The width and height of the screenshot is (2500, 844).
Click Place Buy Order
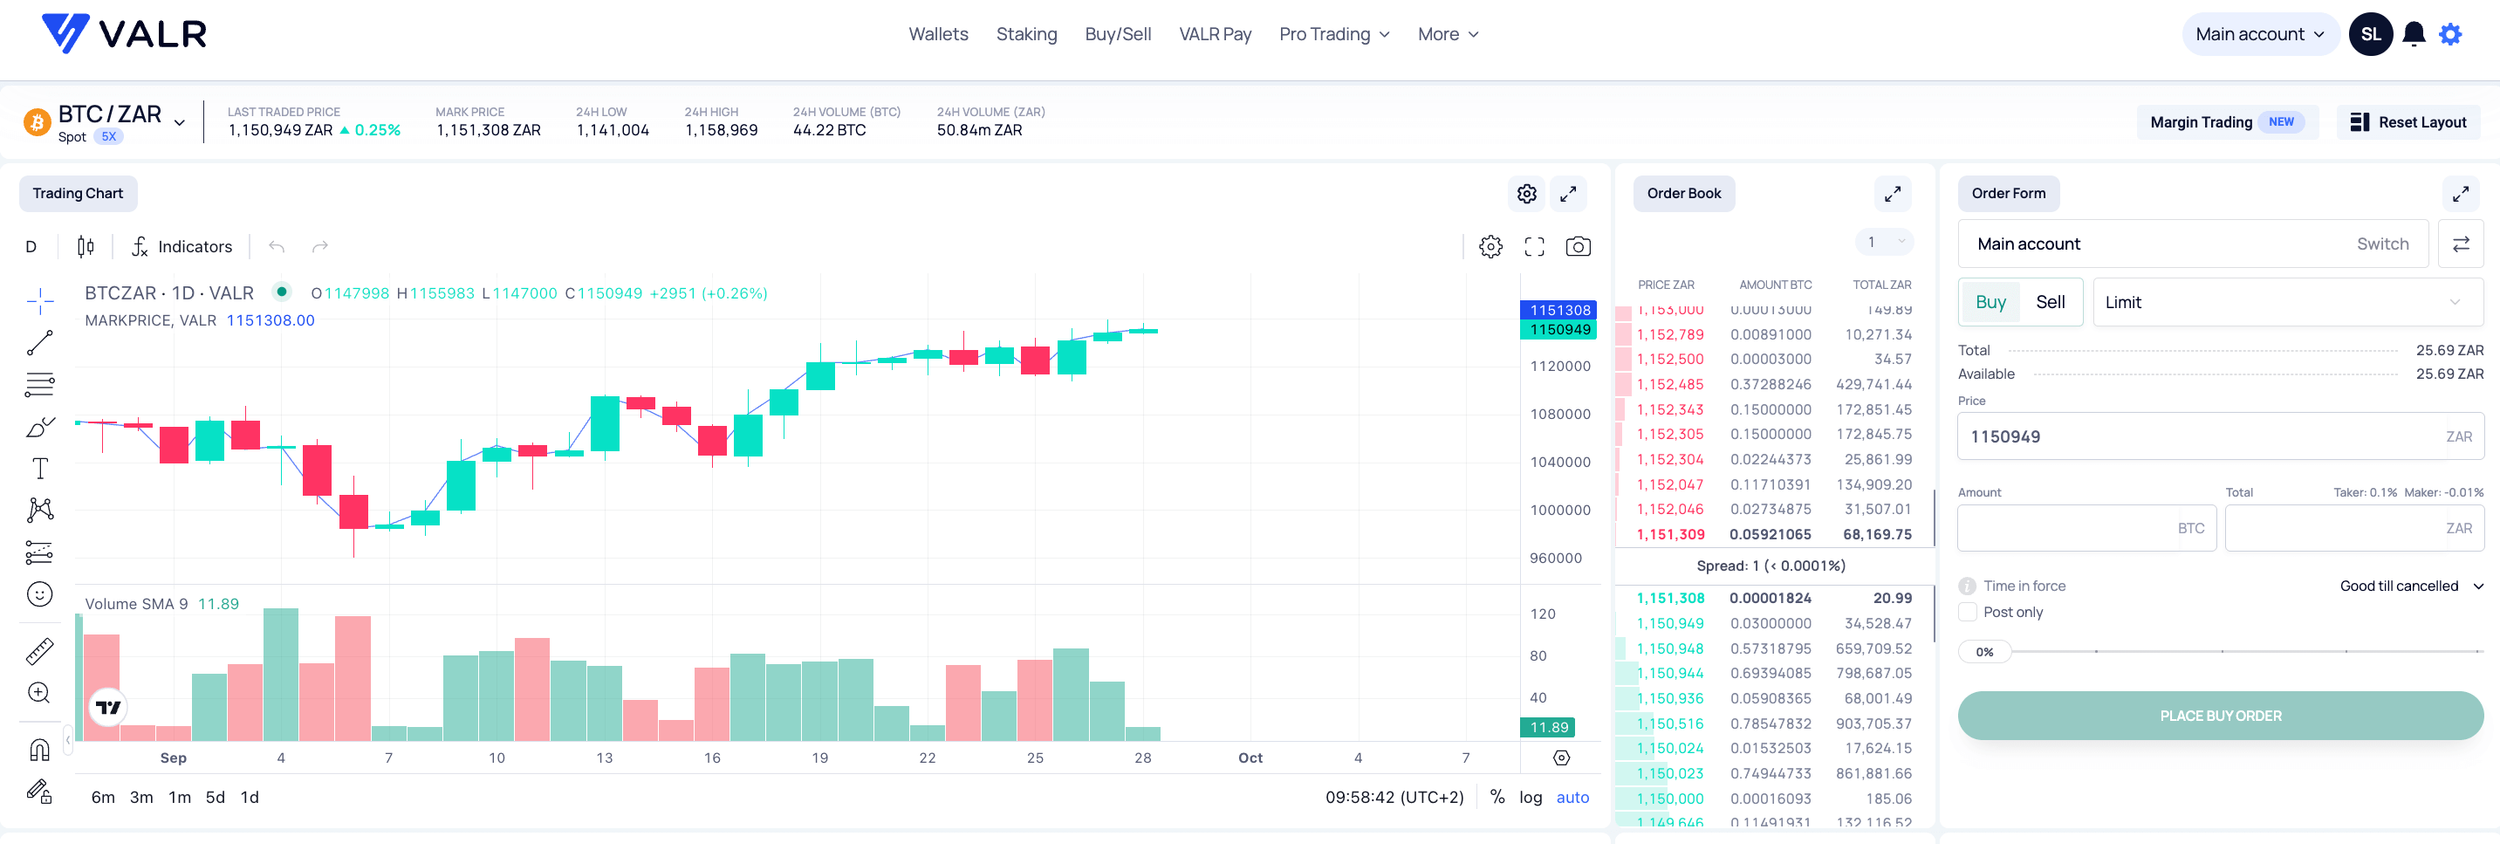pyautogui.click(x=2220, y=716)
